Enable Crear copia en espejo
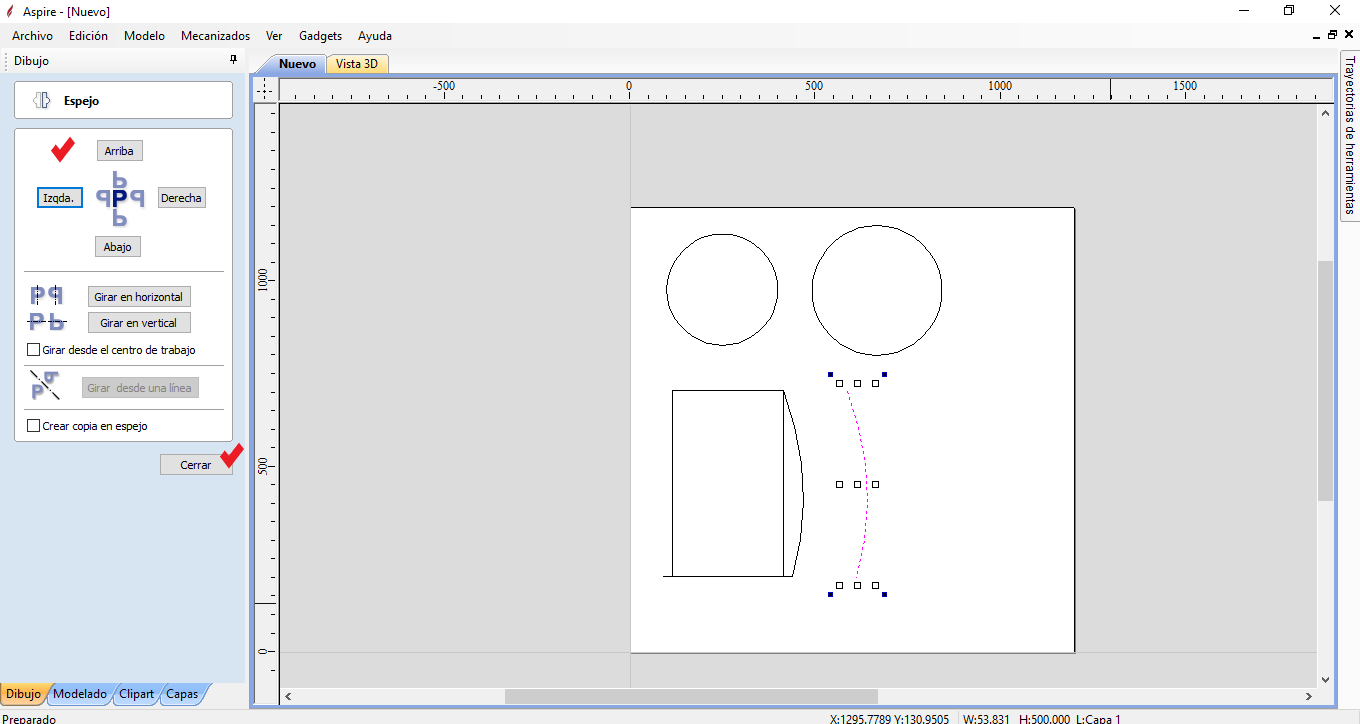The height and width of the screenshot is (724, 1360). [x=34, y=426]
